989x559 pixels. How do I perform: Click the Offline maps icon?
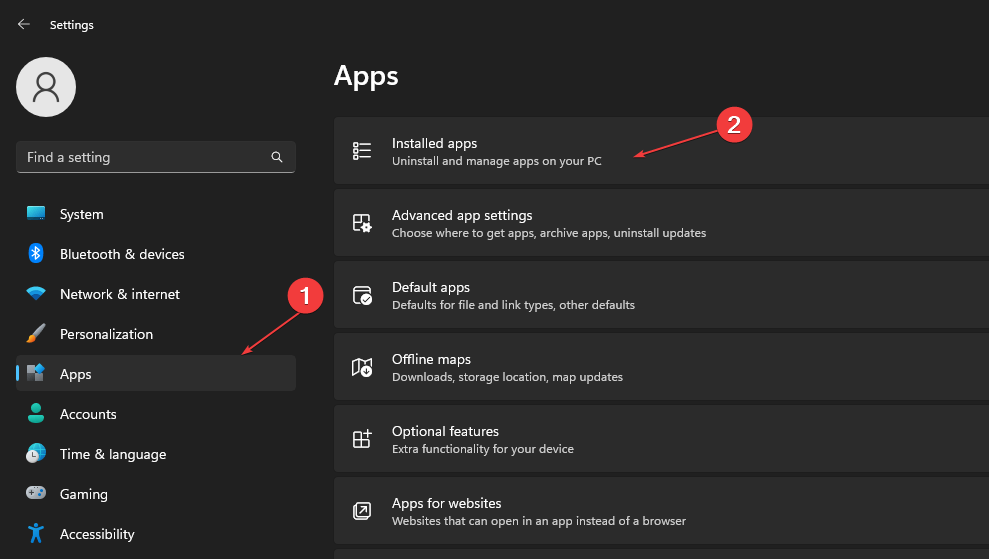(x=362, y=367)
